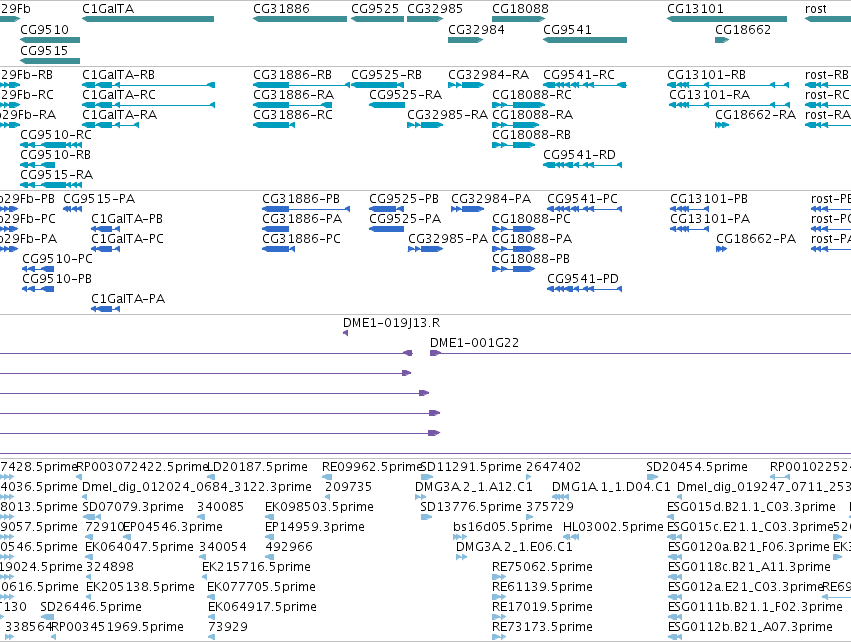Viewport: 851px width, 642px height.
Task: Open EST HL03002.5prime
Action: tap(613, 527)
